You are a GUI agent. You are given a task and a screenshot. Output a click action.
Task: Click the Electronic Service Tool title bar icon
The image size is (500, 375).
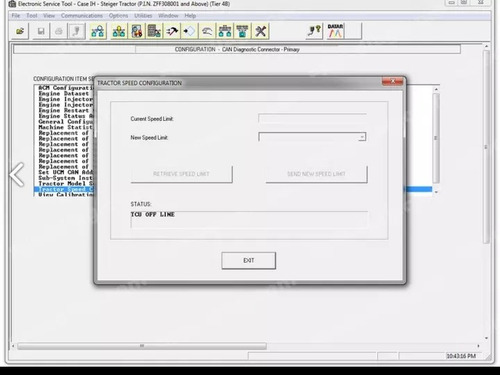(x=12, y=4)
